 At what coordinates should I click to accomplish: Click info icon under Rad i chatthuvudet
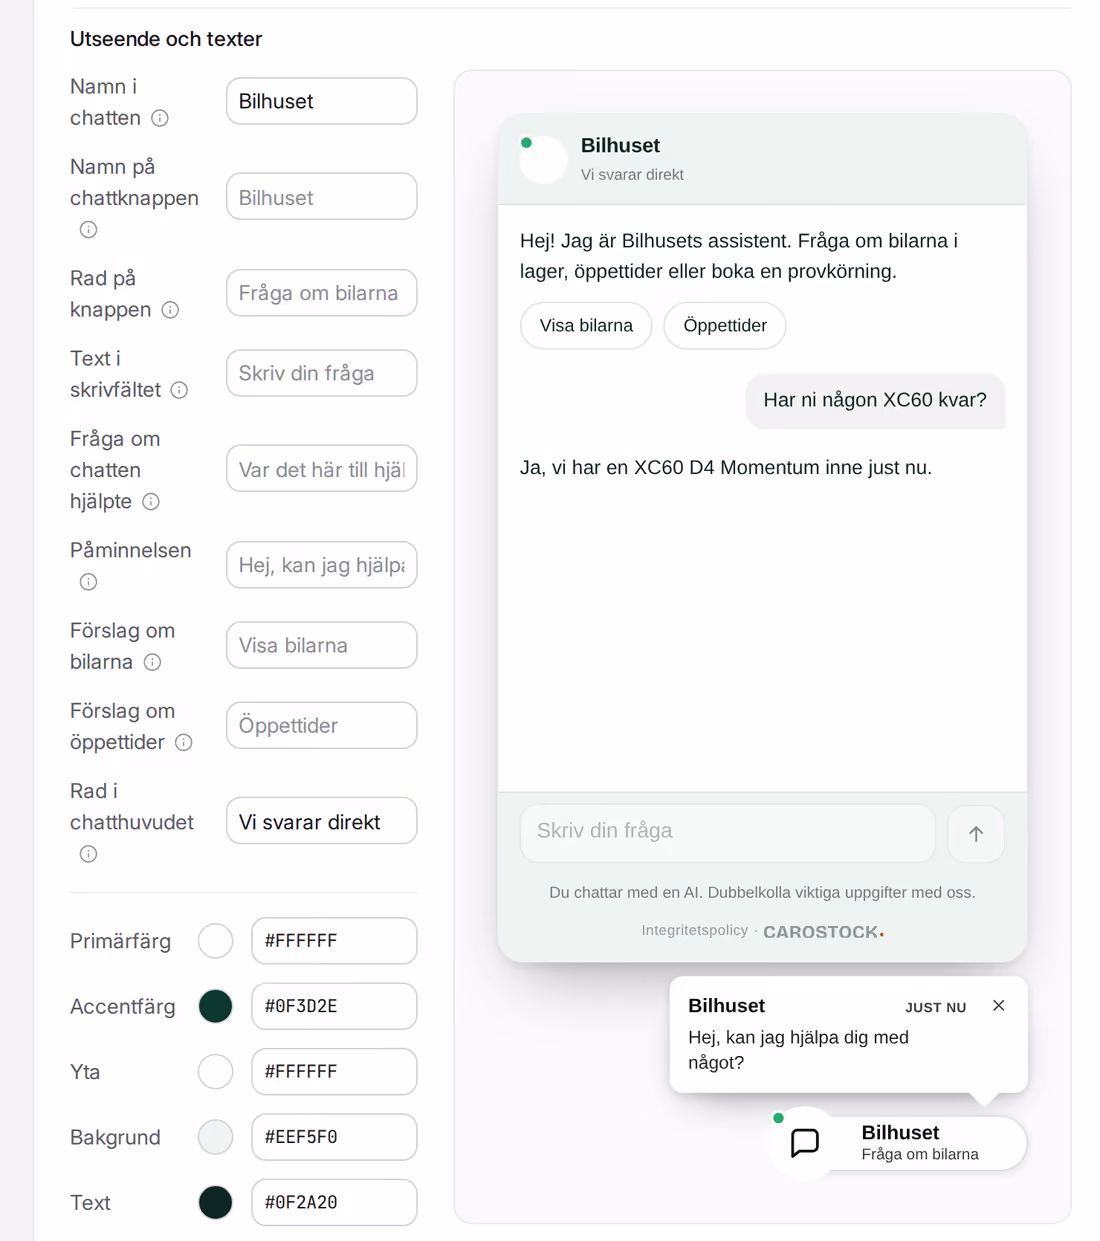click(x=88, y=854)
